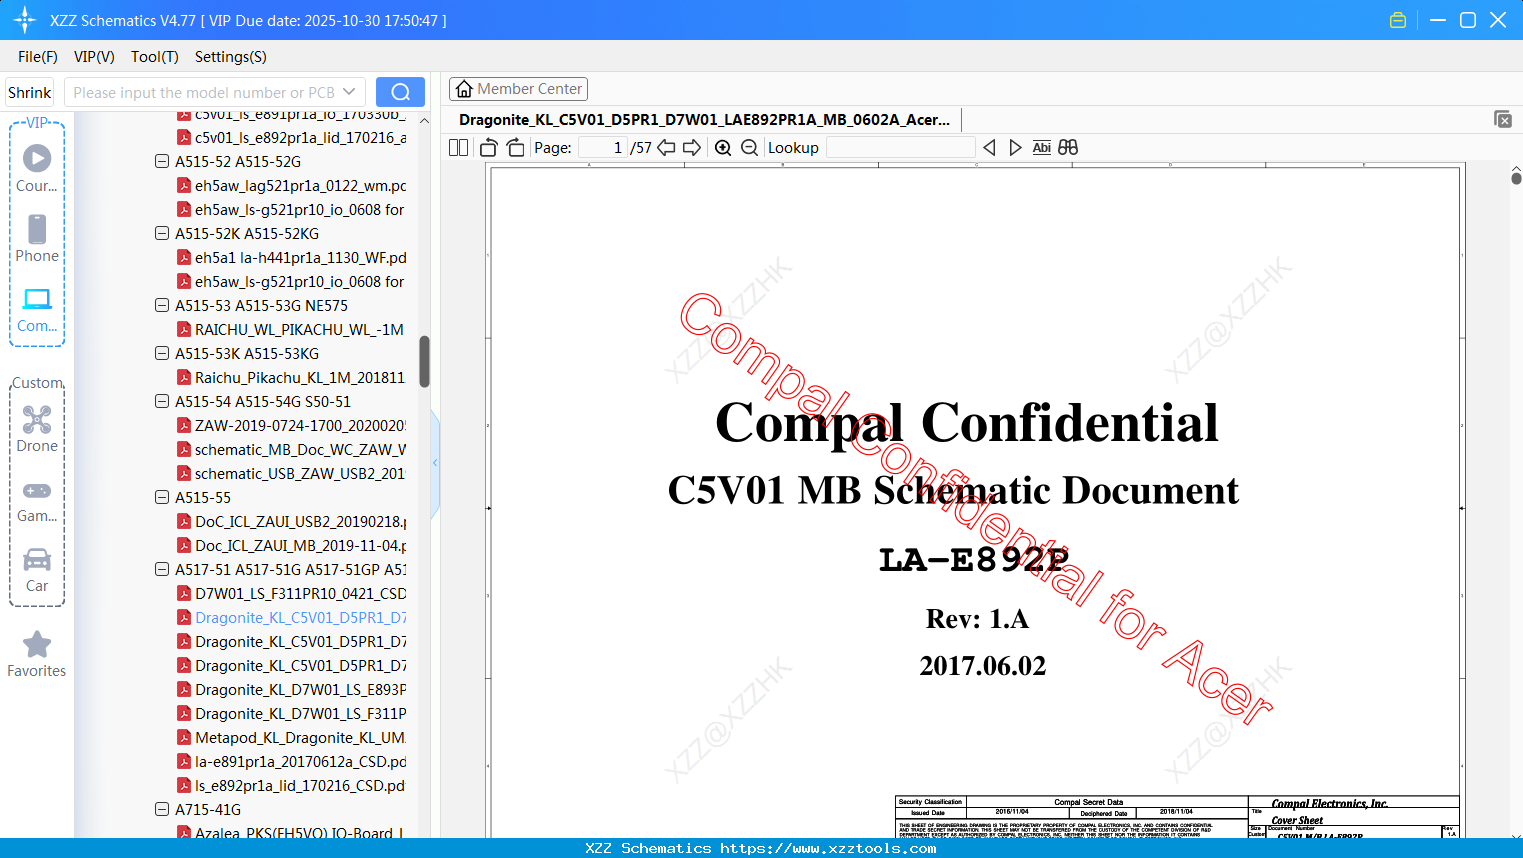Open Favorites star icon
The image size is (1523, 858).
[37, 644]
